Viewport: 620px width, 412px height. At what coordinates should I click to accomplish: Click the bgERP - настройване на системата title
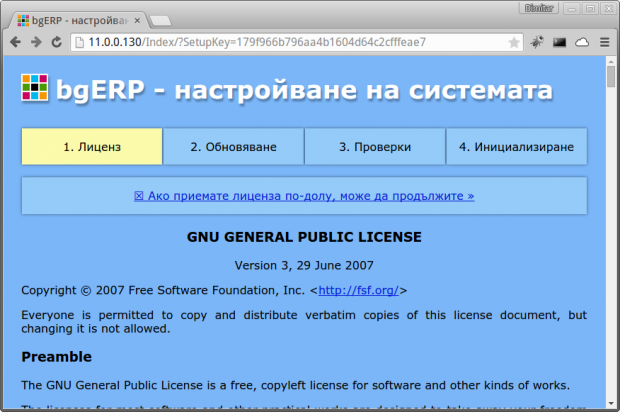pos(304,90)
